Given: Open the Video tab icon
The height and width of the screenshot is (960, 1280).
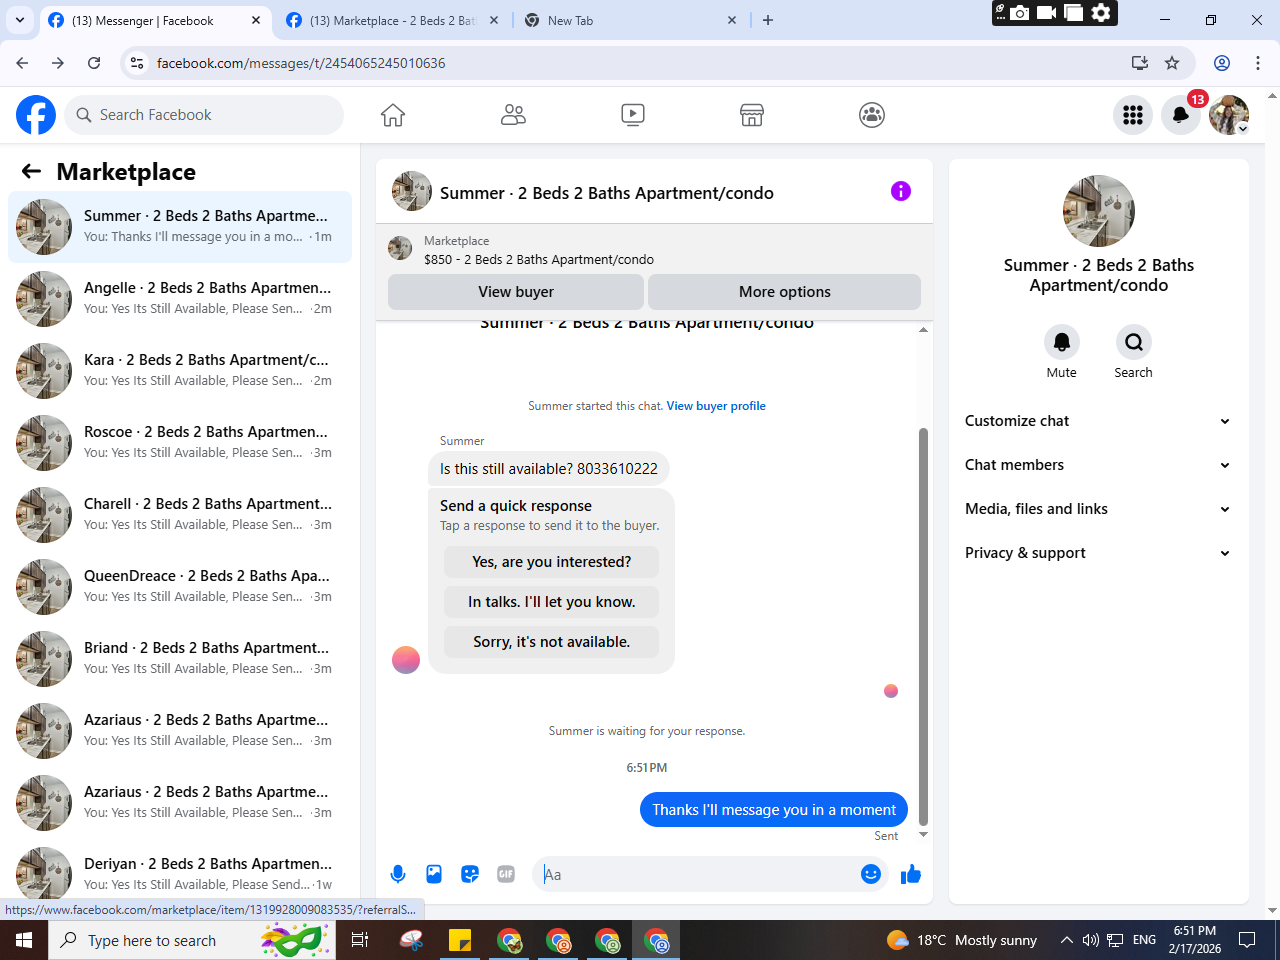Looking at the screenshot, I should pyautogui.click(x=633, y=115).
